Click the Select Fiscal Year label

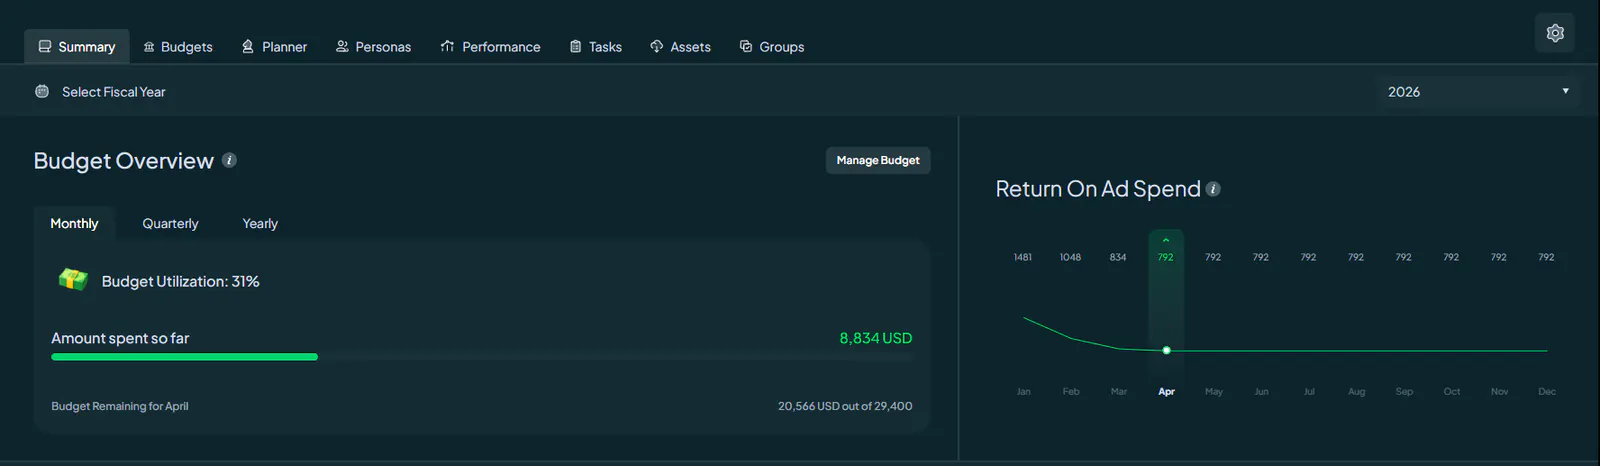(114, 91)
